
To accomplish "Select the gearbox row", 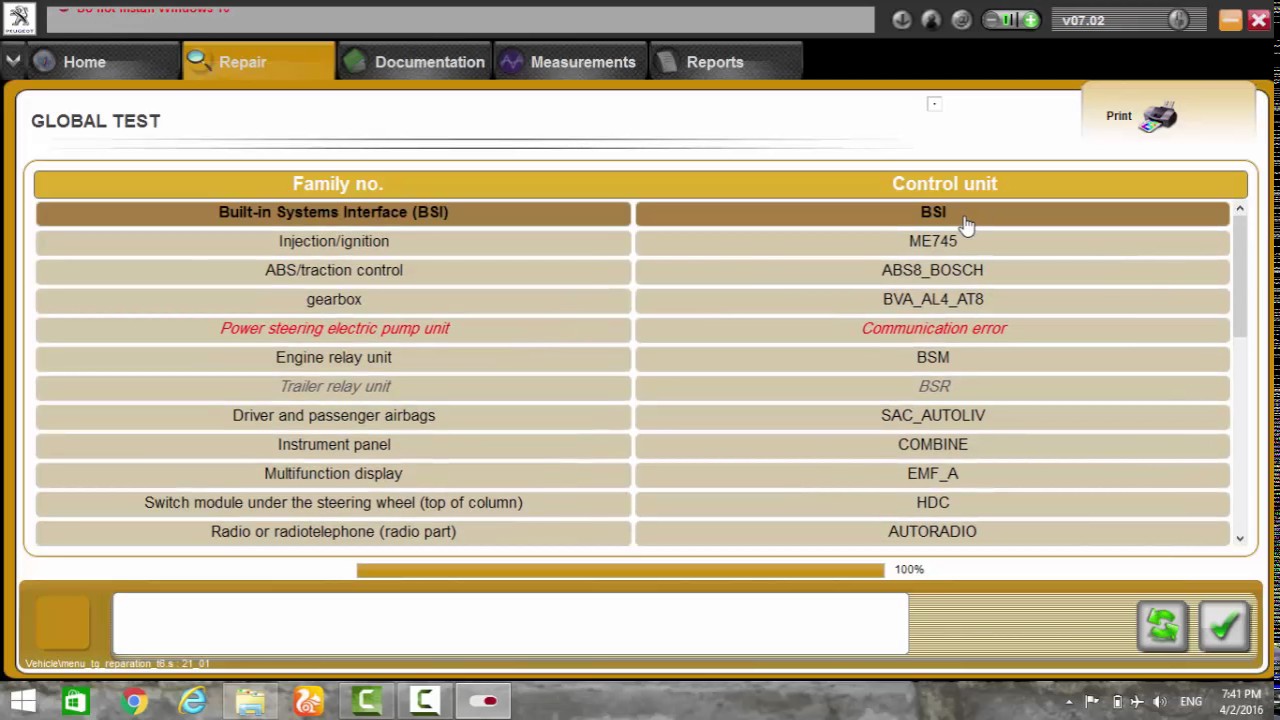I will [x=333, y=299].
